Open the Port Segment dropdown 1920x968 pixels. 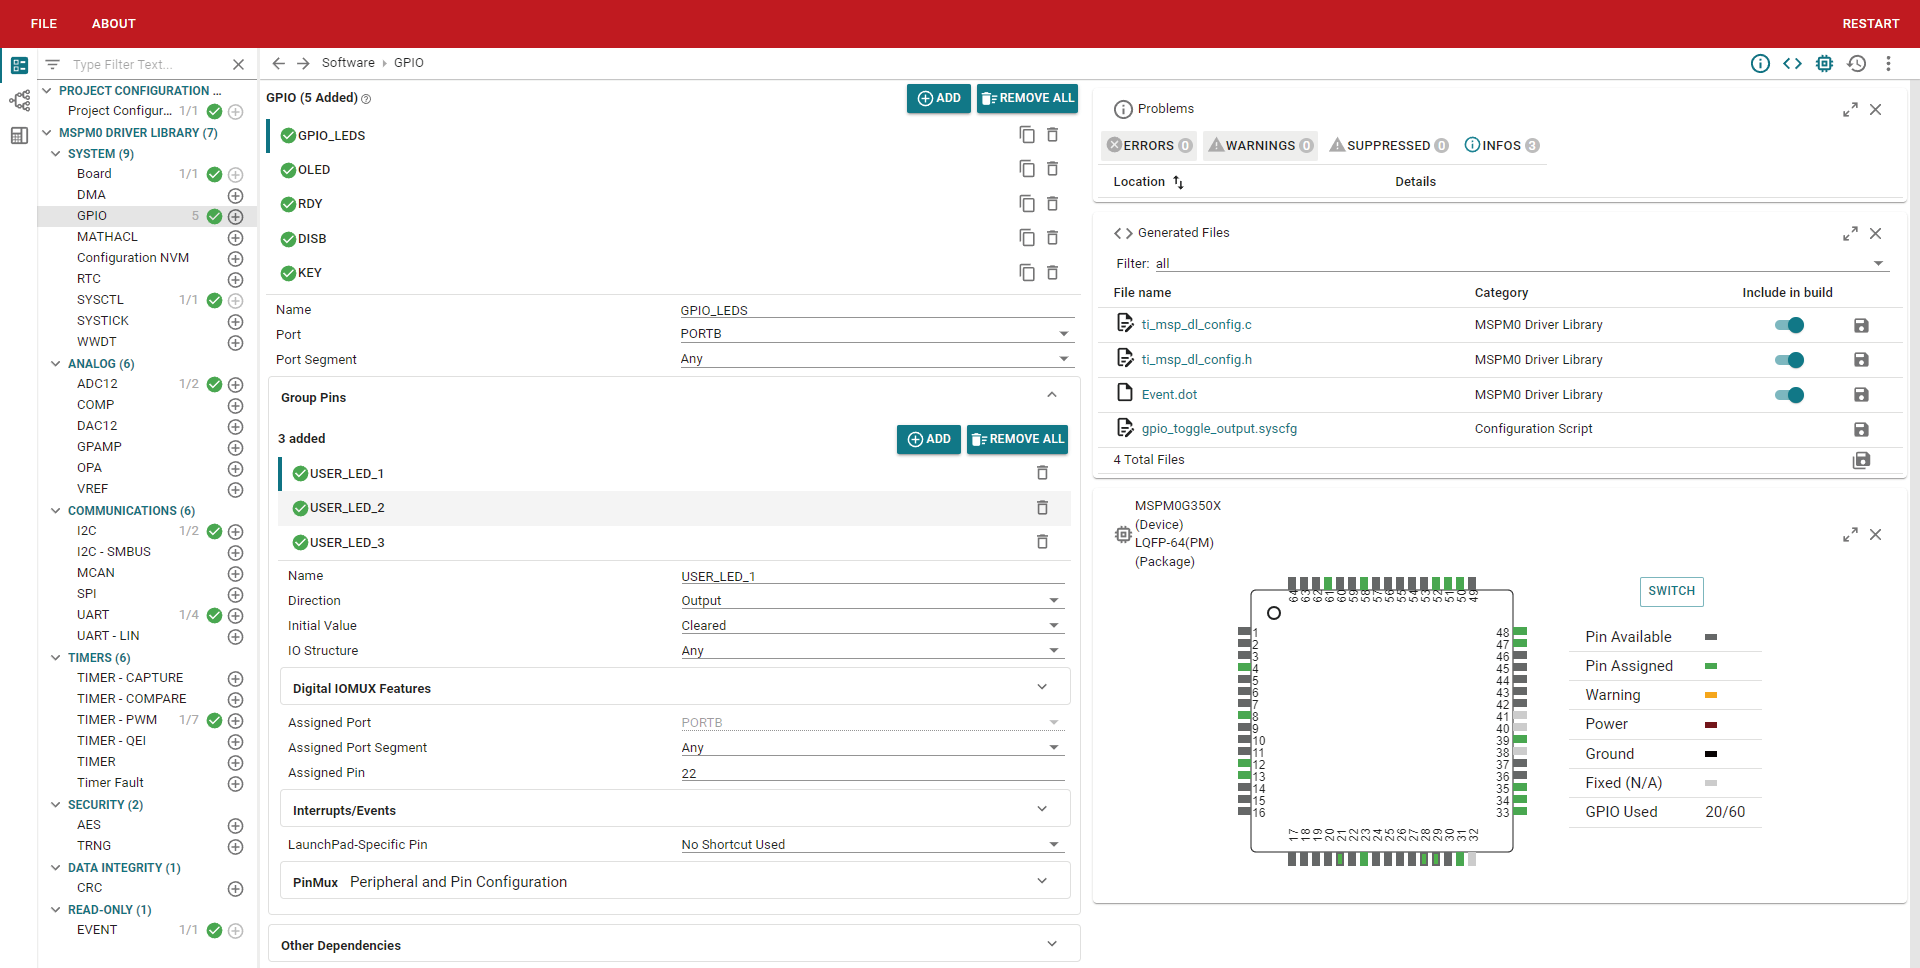pyautogui.click(x=875, y=359)
